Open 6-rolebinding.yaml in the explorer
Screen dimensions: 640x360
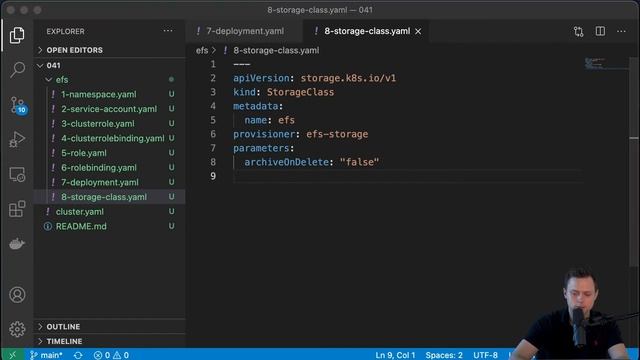[99, 168]
